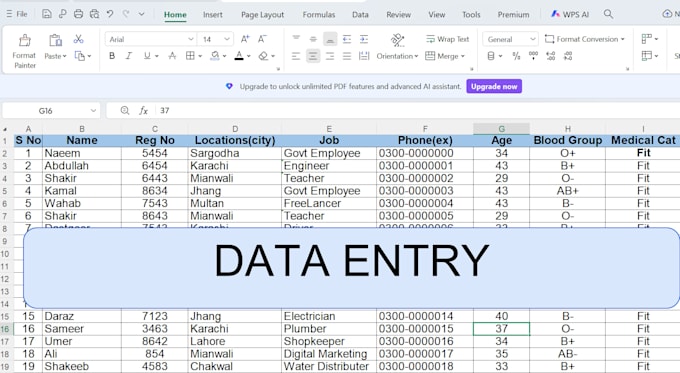Click the Save icon in the quick access bar
680x373 pixels.
point(46,14)
